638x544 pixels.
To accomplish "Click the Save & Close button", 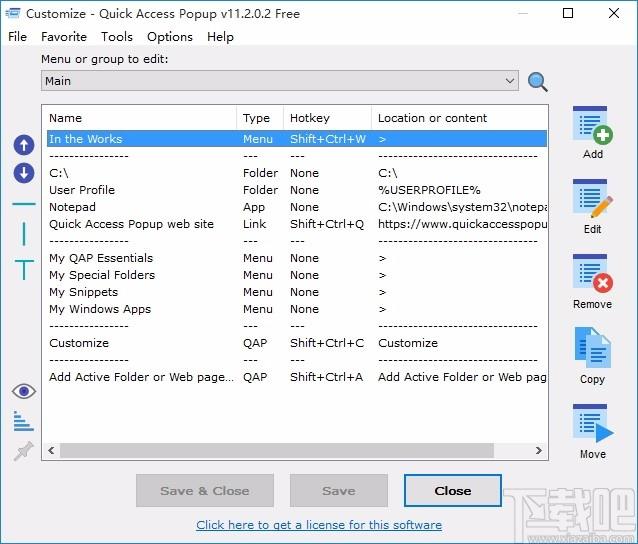I will click(205, 490).
